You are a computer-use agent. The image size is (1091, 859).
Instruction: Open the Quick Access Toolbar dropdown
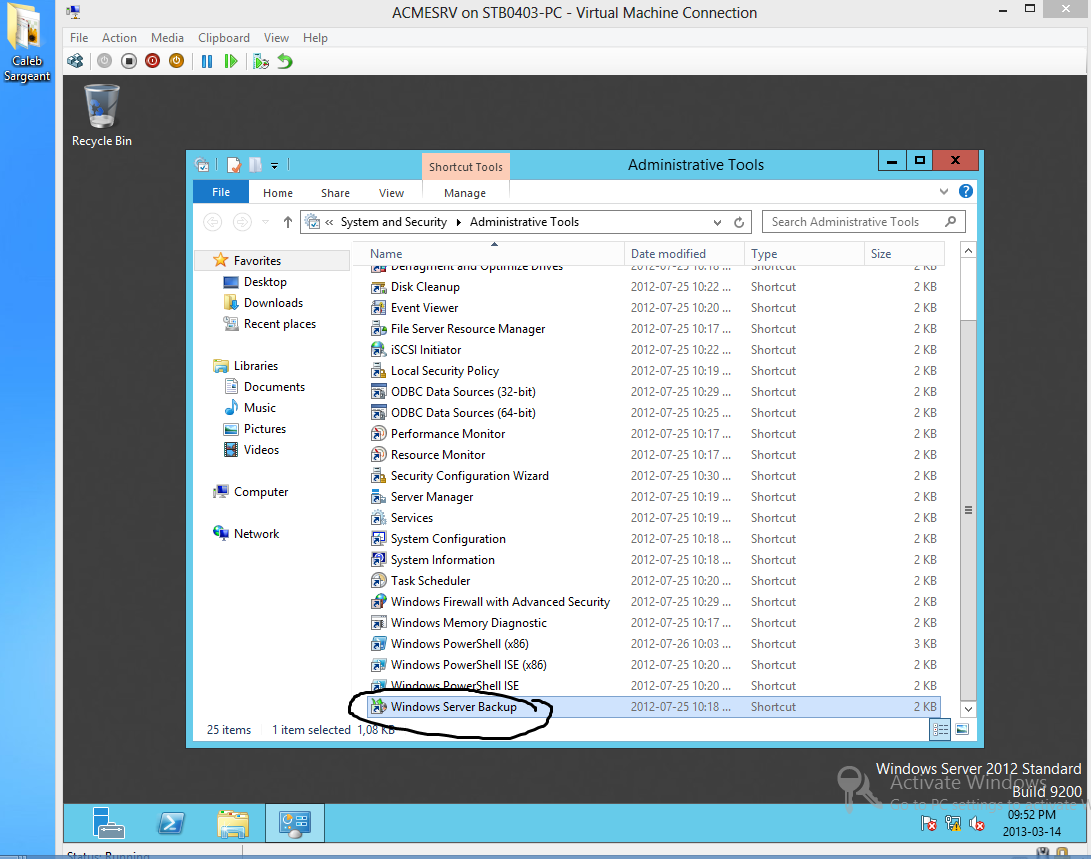(274, 166)
